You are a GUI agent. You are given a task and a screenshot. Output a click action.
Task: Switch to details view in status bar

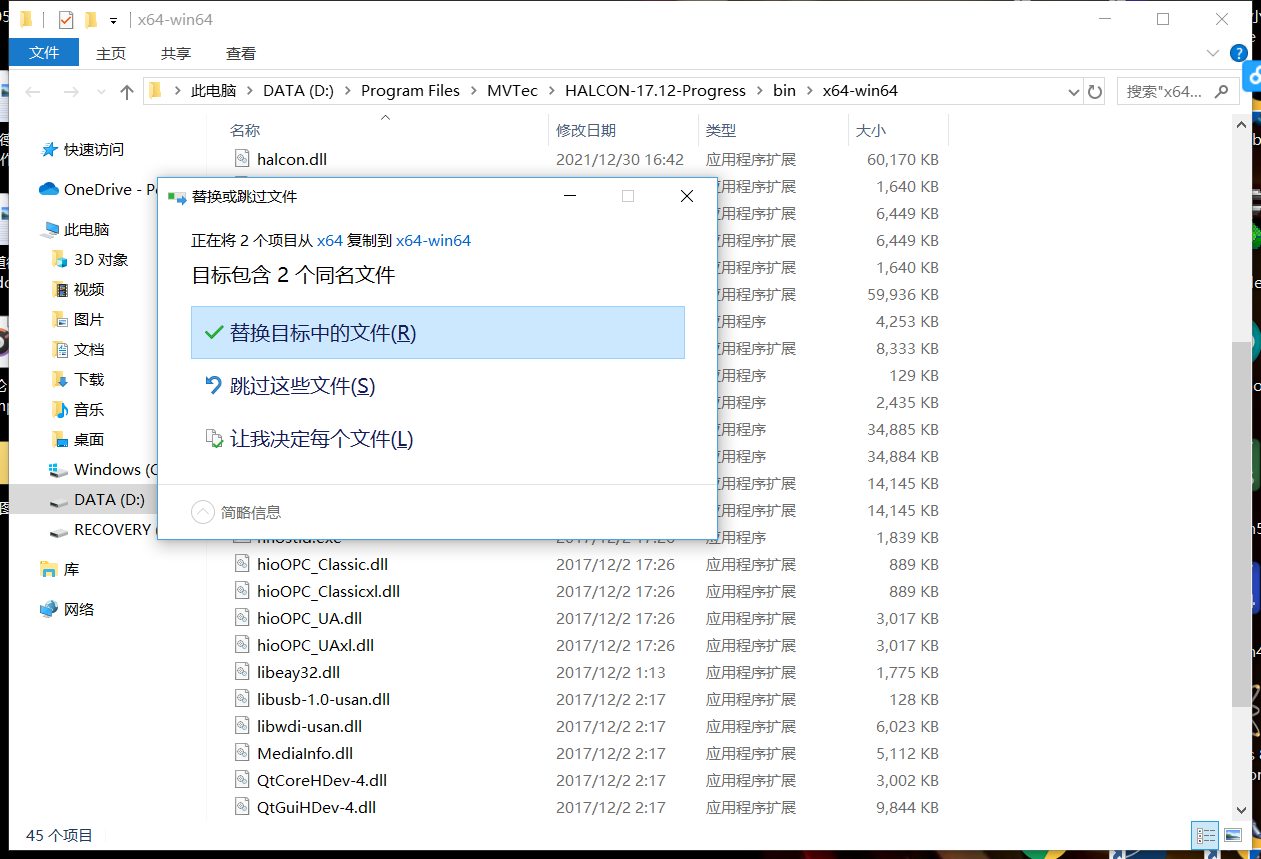tap(1207, 835)
